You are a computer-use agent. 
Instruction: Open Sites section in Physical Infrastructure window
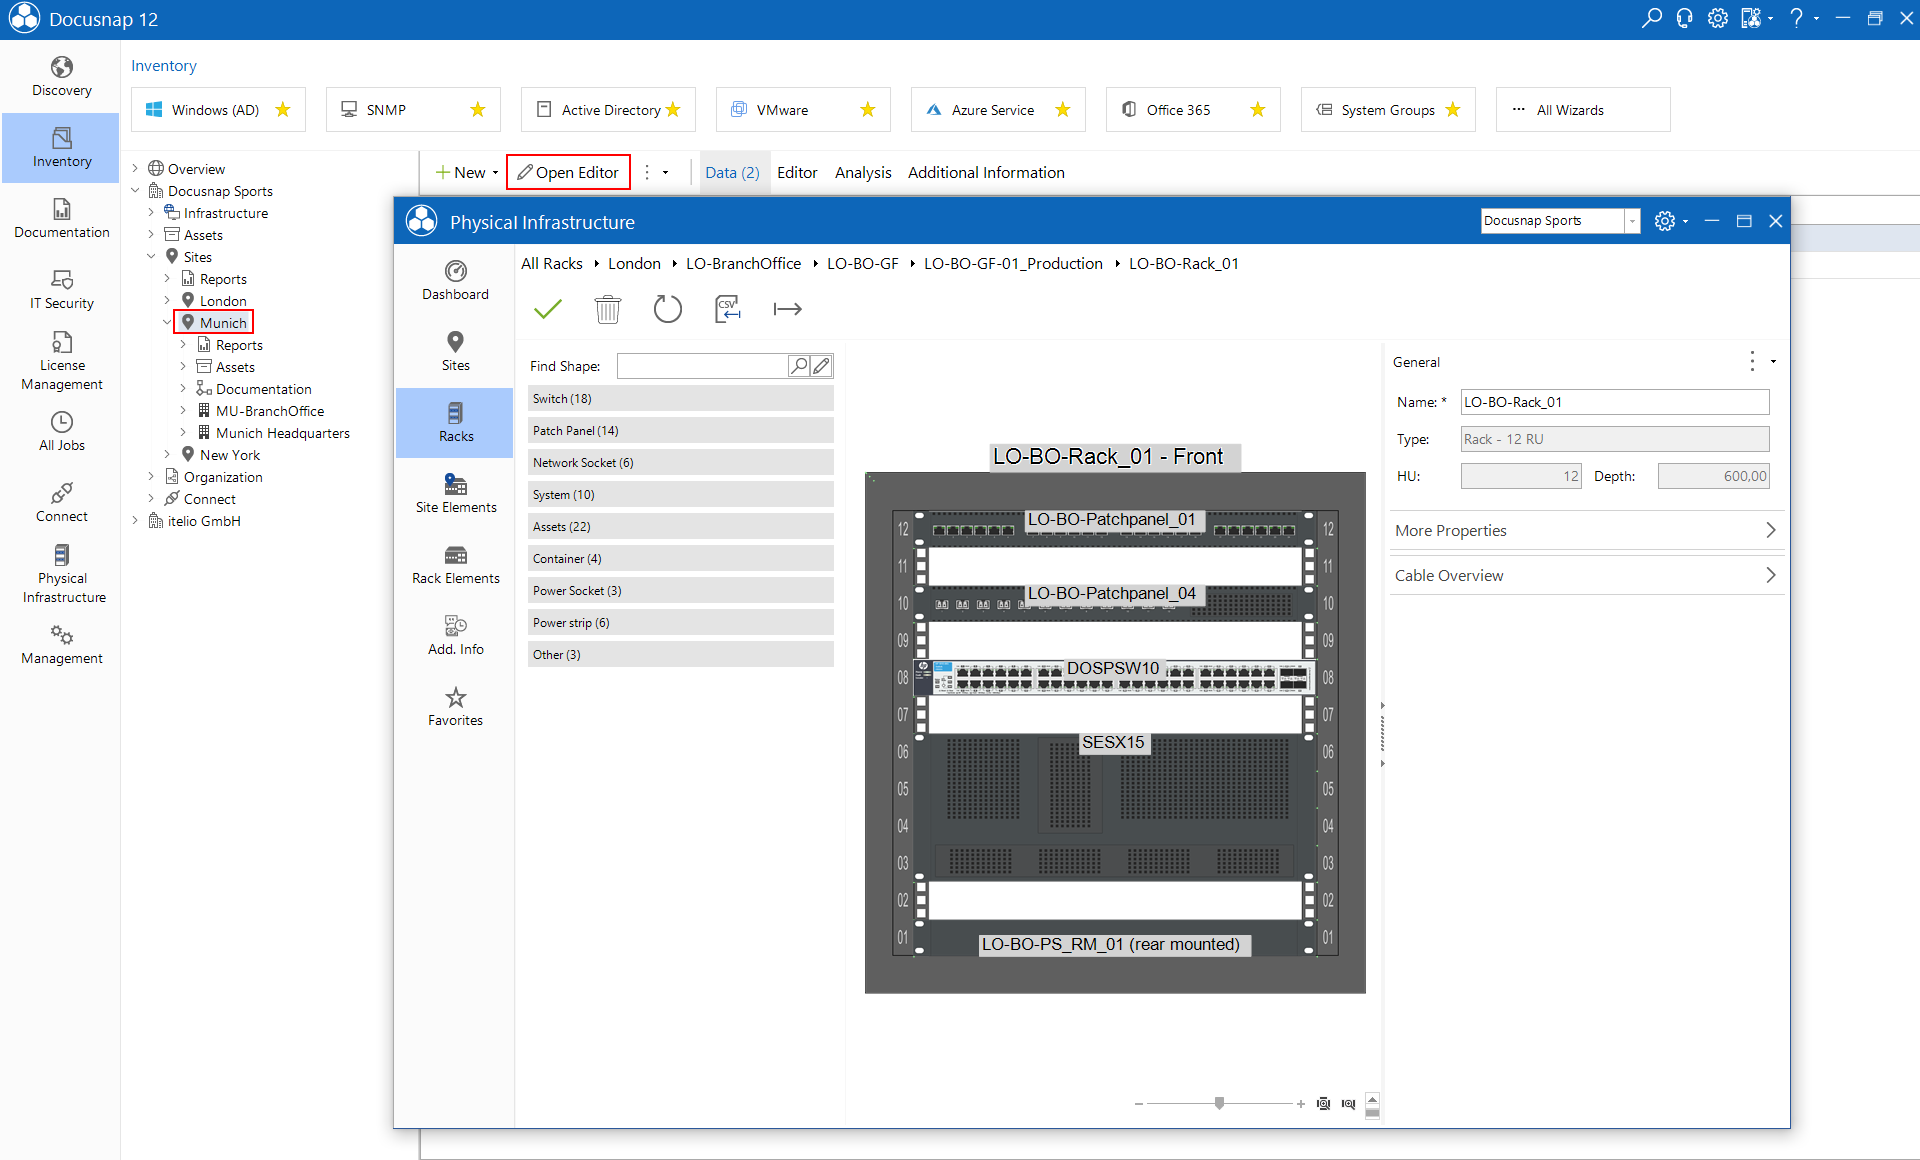[x=455, y=352]
